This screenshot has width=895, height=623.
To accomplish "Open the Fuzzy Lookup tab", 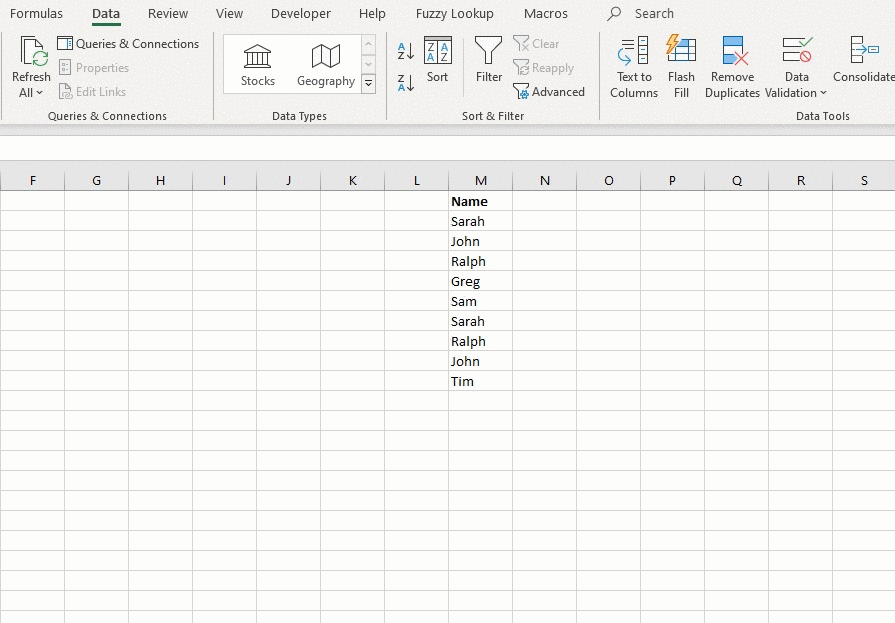I will (455, 14).
